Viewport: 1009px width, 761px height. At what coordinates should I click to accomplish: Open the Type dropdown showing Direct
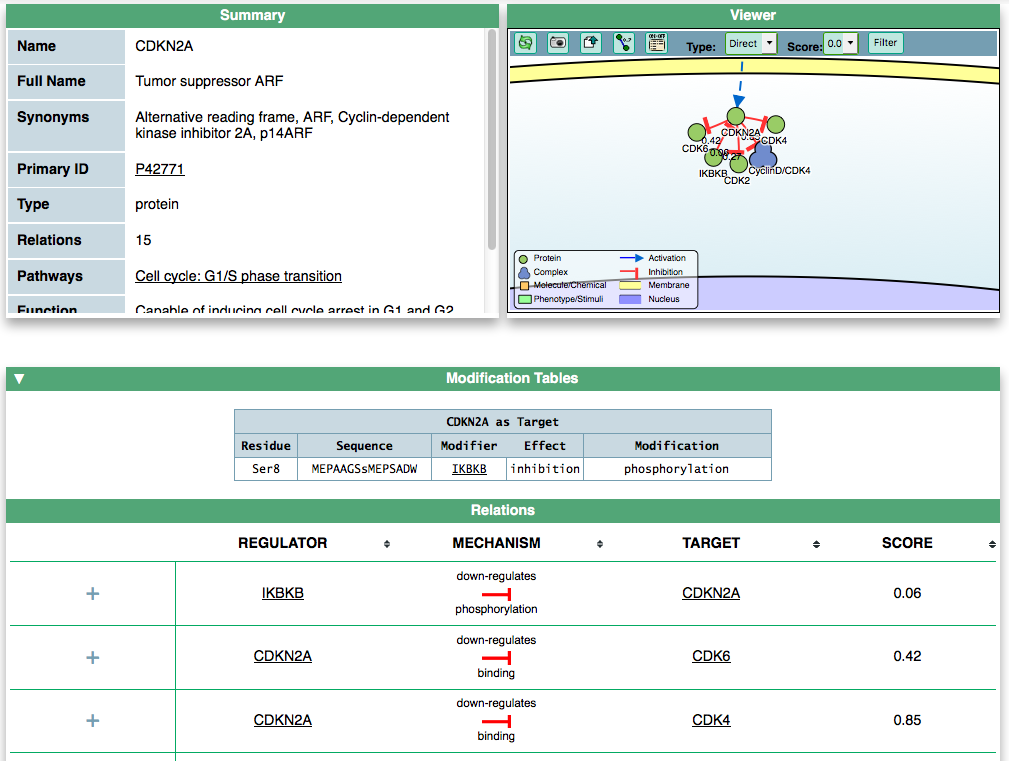point(751,44)
